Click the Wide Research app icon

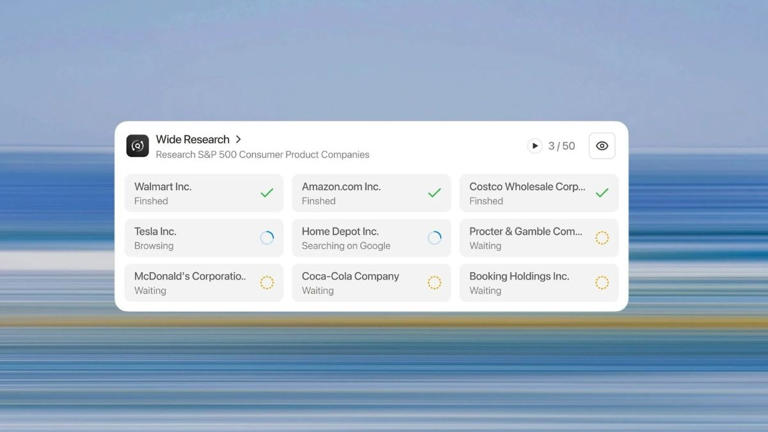(138, 146)
